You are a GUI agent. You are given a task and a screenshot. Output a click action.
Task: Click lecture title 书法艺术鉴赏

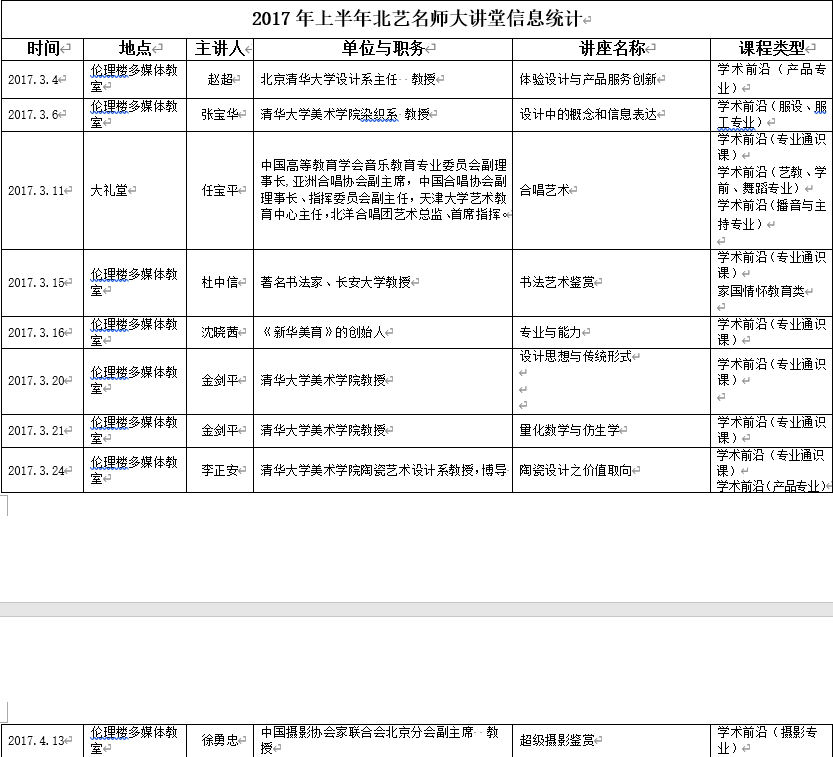(556, 283)
